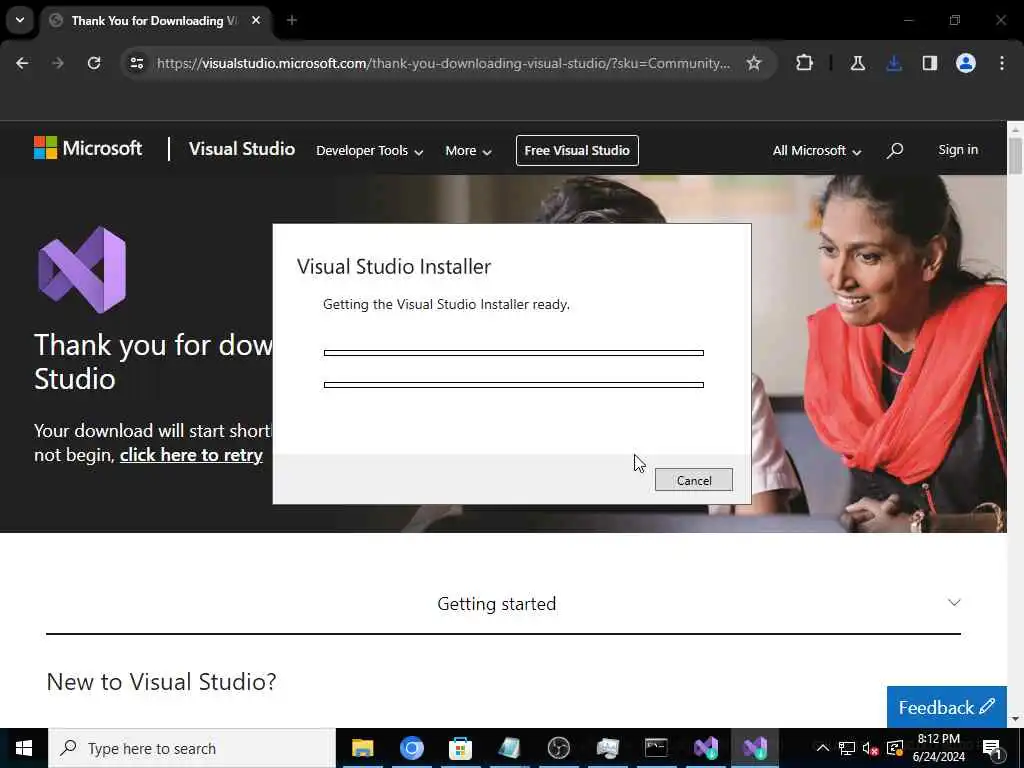Open a new browser tab
Viewport: 1024px width, 768px height.
pos(292,20)
